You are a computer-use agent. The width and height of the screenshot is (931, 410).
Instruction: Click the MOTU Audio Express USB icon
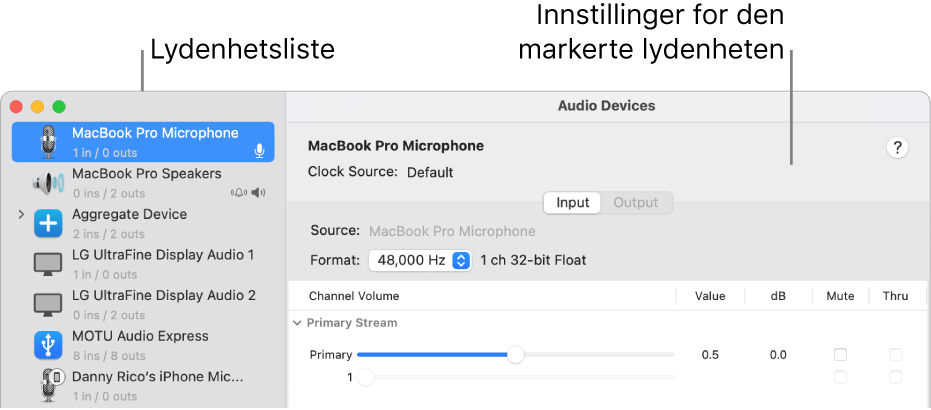(48, 345)
